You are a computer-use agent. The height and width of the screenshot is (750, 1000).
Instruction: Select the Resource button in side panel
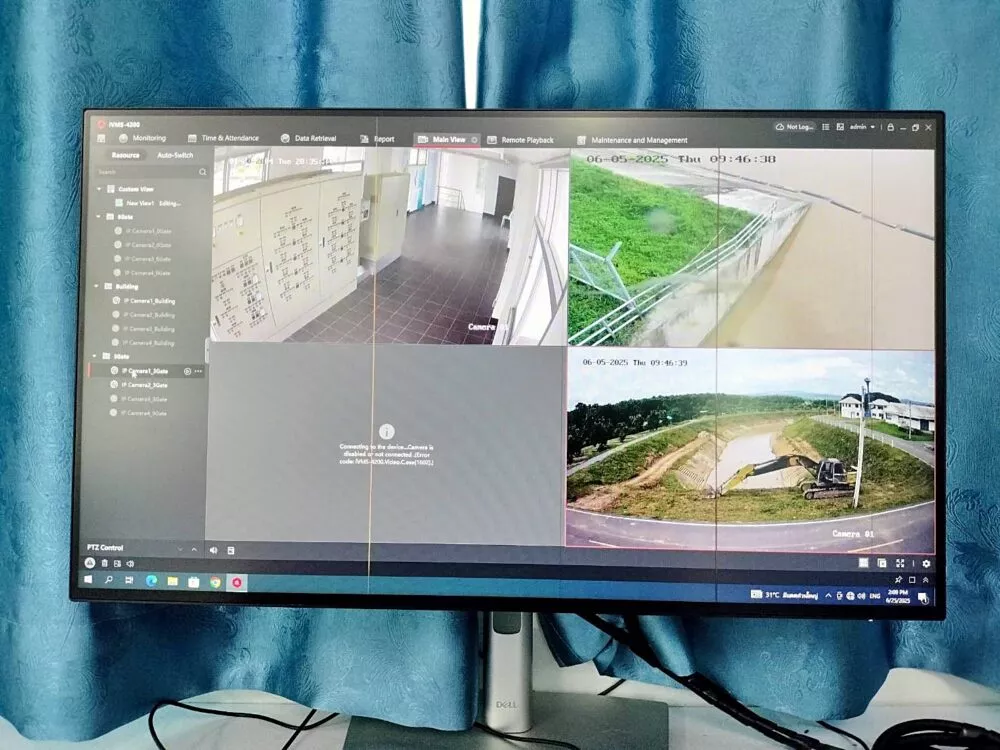pyautogui.click(x=125, y=155)
